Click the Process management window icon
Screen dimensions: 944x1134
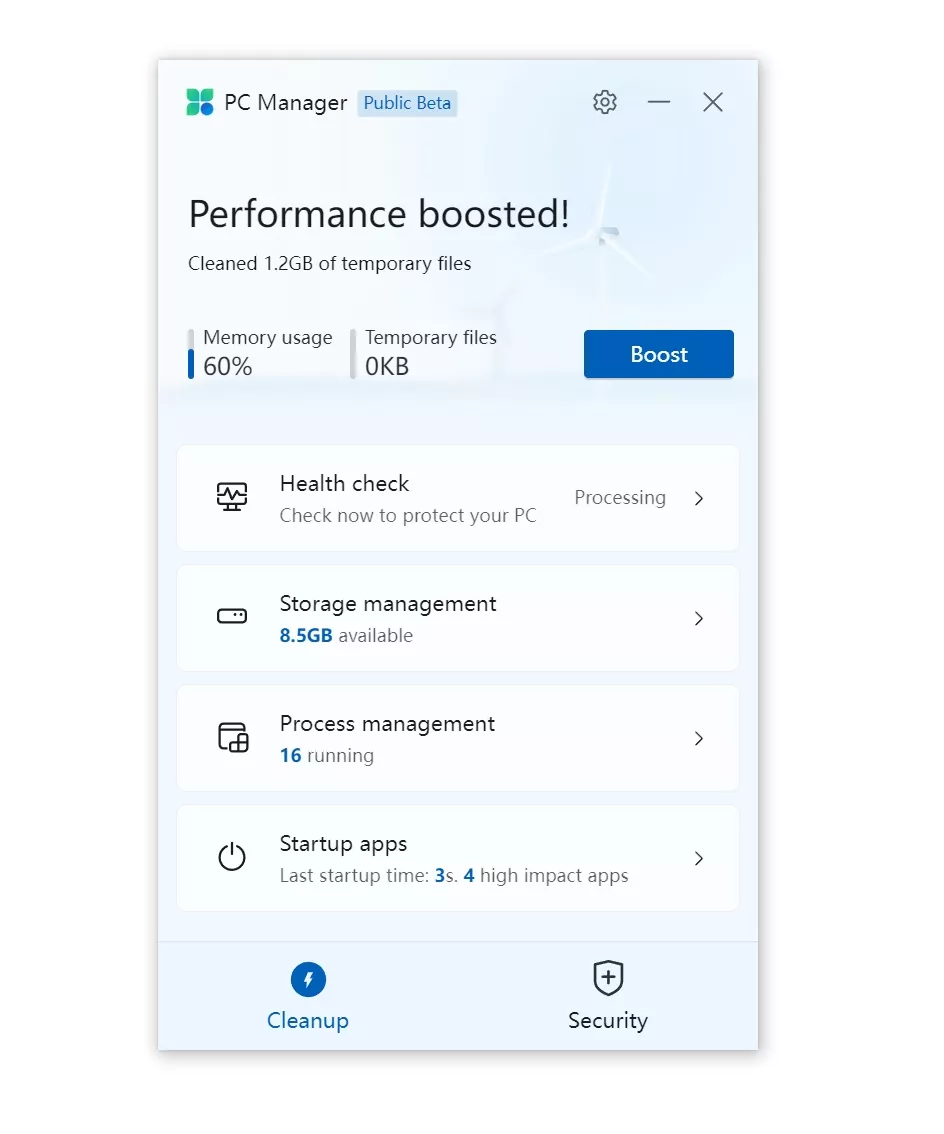click(233, 738)
